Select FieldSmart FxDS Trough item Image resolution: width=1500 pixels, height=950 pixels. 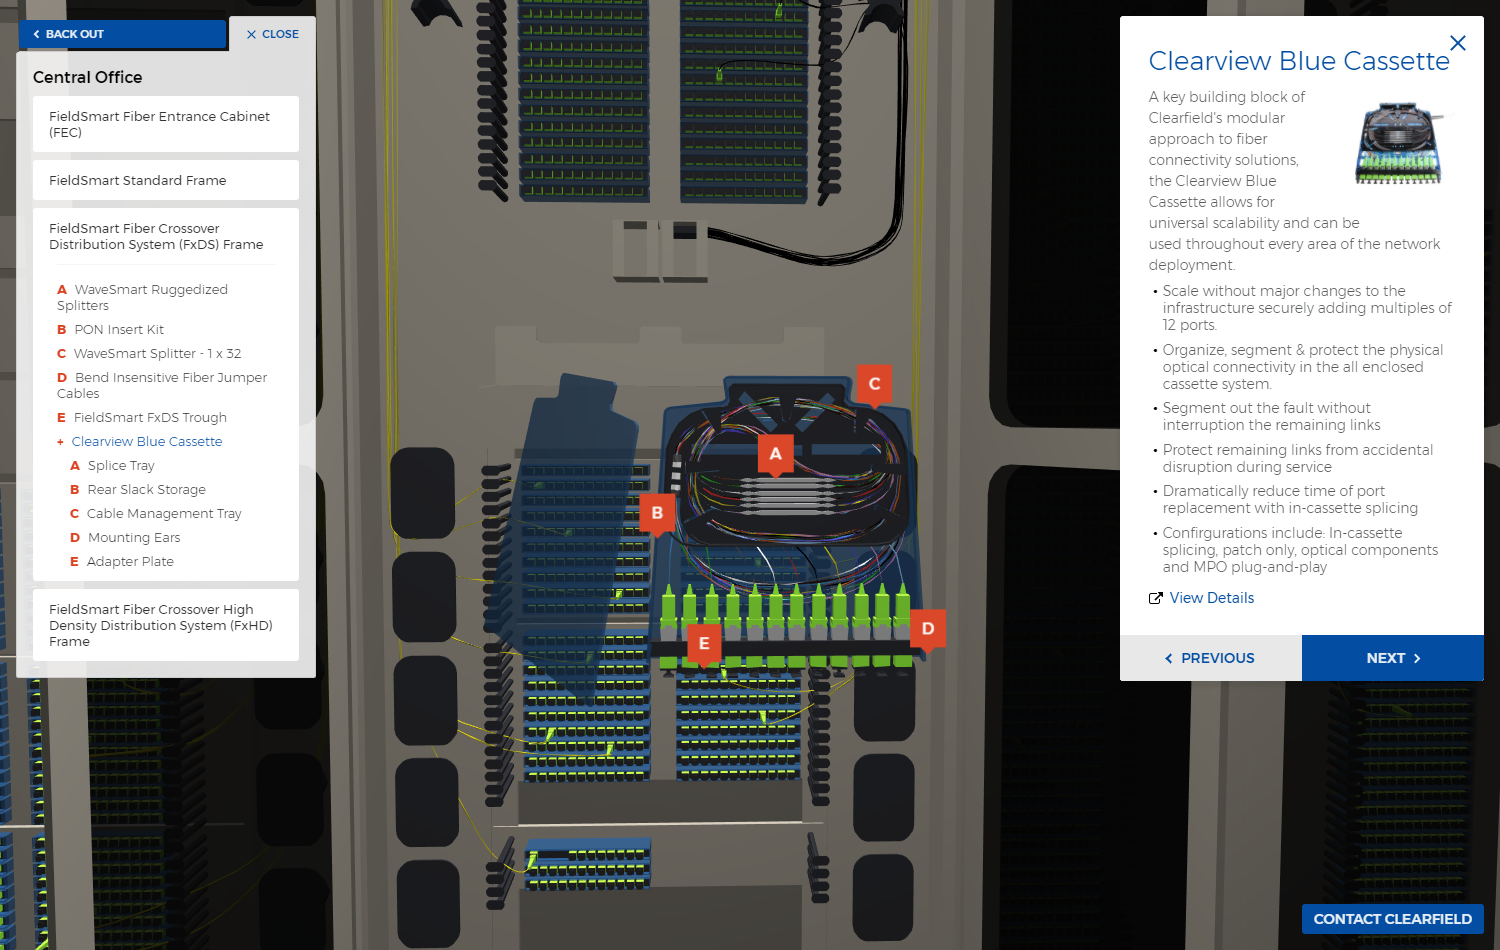[x=141, y=417]
